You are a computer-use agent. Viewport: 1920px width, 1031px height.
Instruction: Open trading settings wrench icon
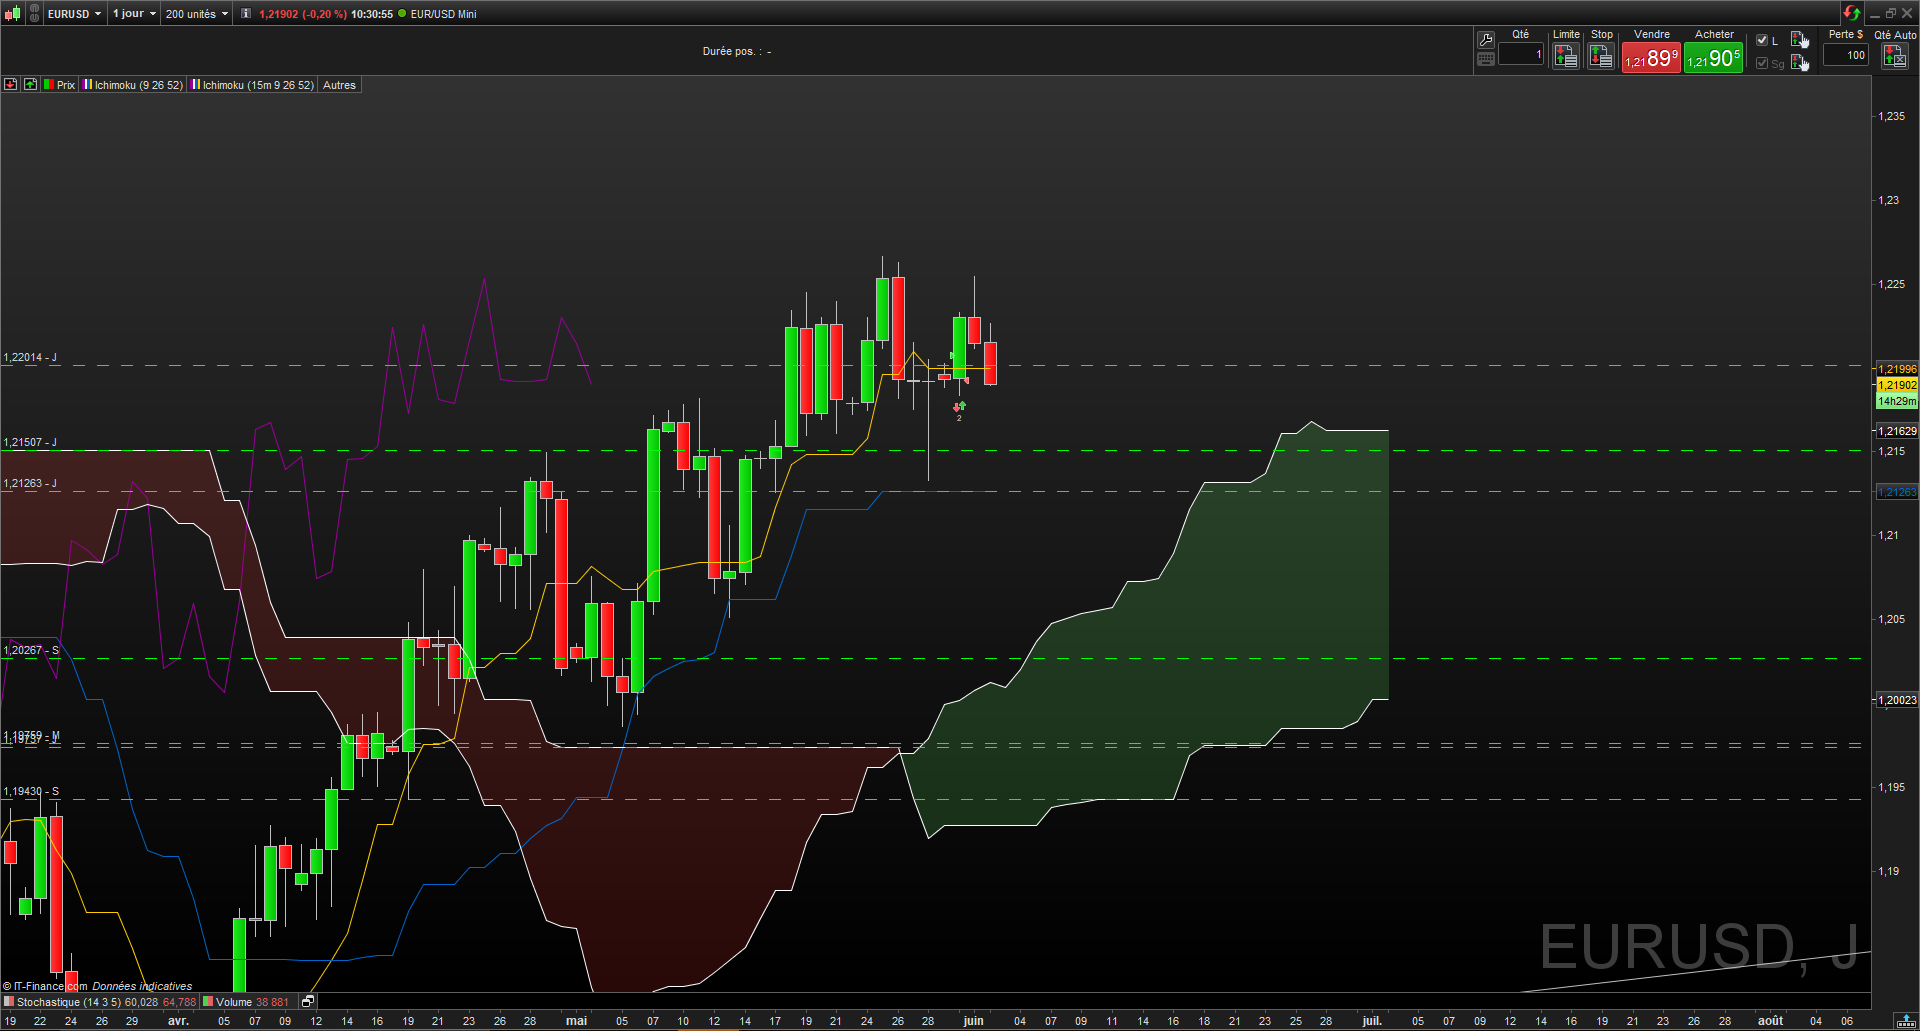1486,40
